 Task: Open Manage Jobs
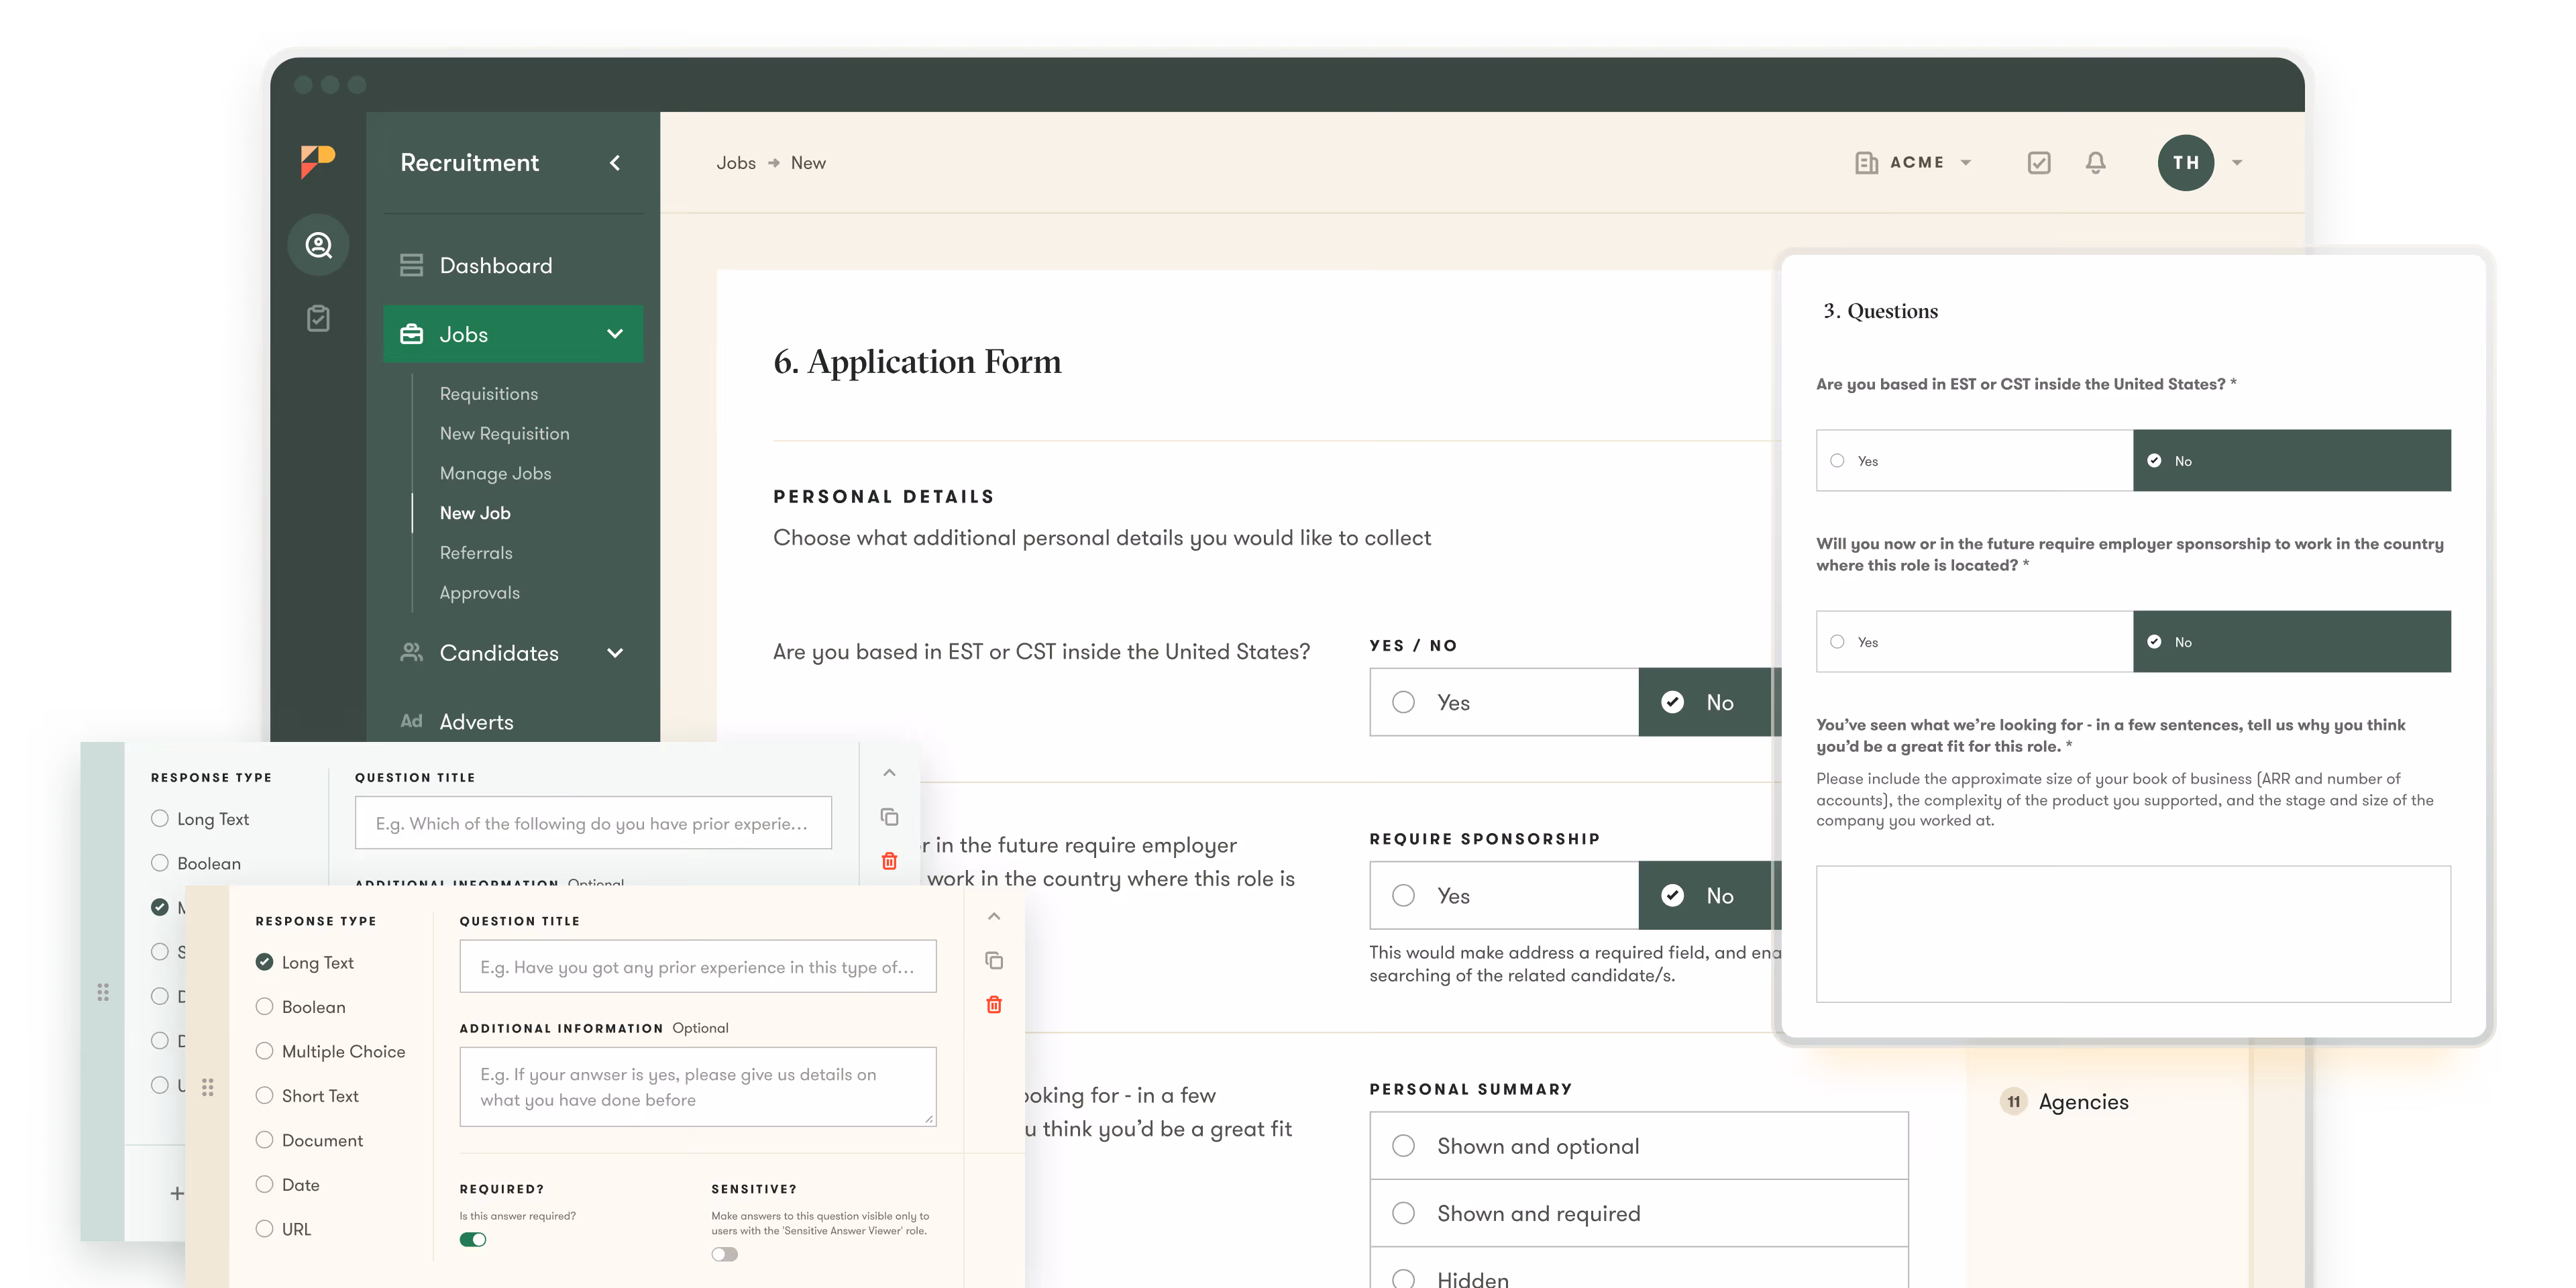[496, 473]
